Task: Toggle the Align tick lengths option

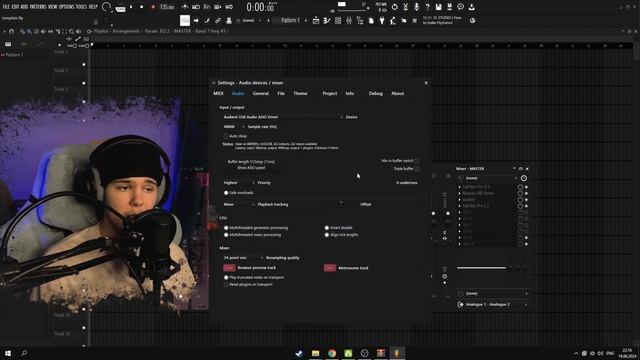Action: pos(327,235)
